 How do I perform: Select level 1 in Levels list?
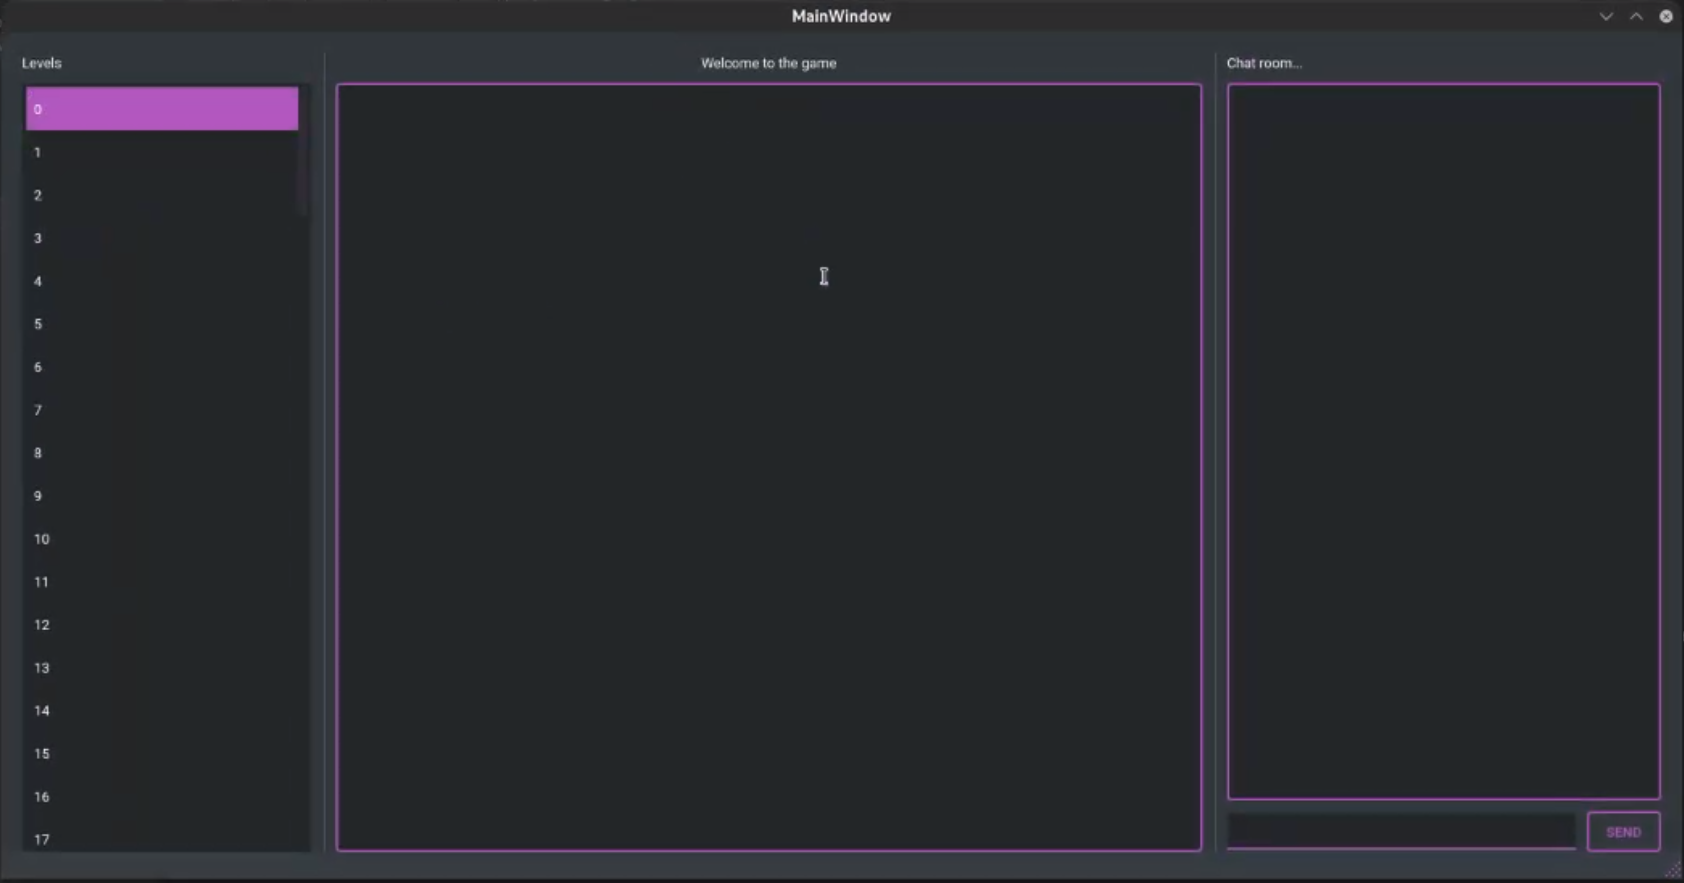point(162,152)
